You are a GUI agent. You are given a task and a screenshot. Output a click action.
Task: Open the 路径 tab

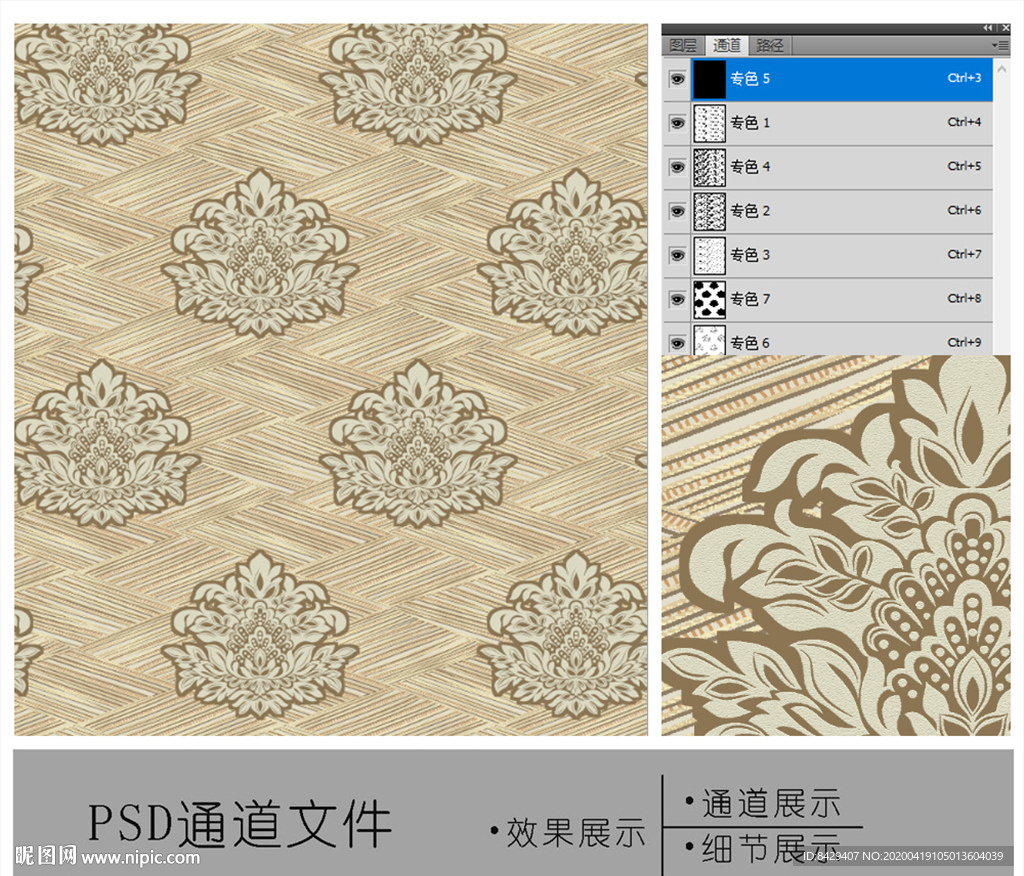coord(769,45)
